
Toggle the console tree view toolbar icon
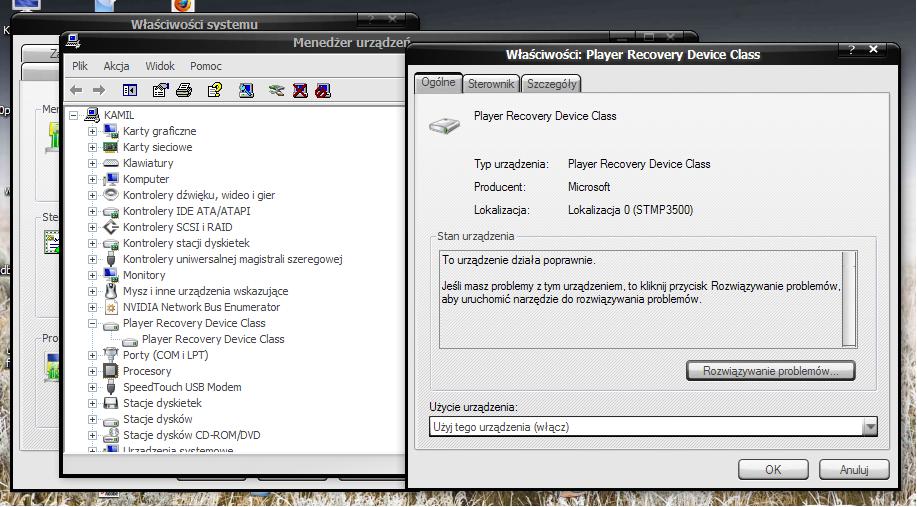point(130,90)
